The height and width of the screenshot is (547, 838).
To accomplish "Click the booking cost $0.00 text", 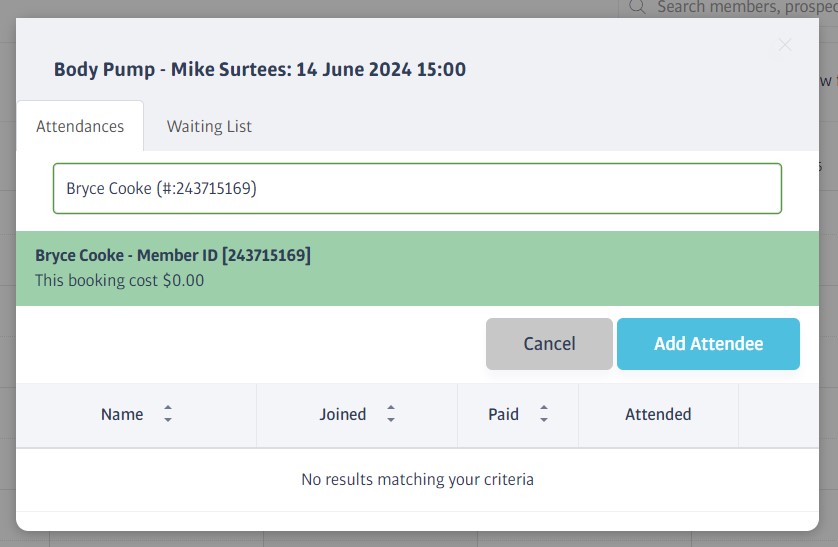I will (x=120, y=280).
